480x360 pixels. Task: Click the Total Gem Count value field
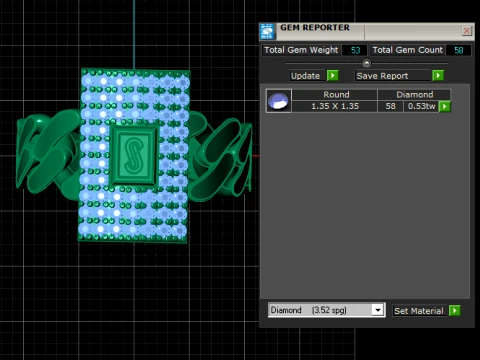[x=459, y=50]
